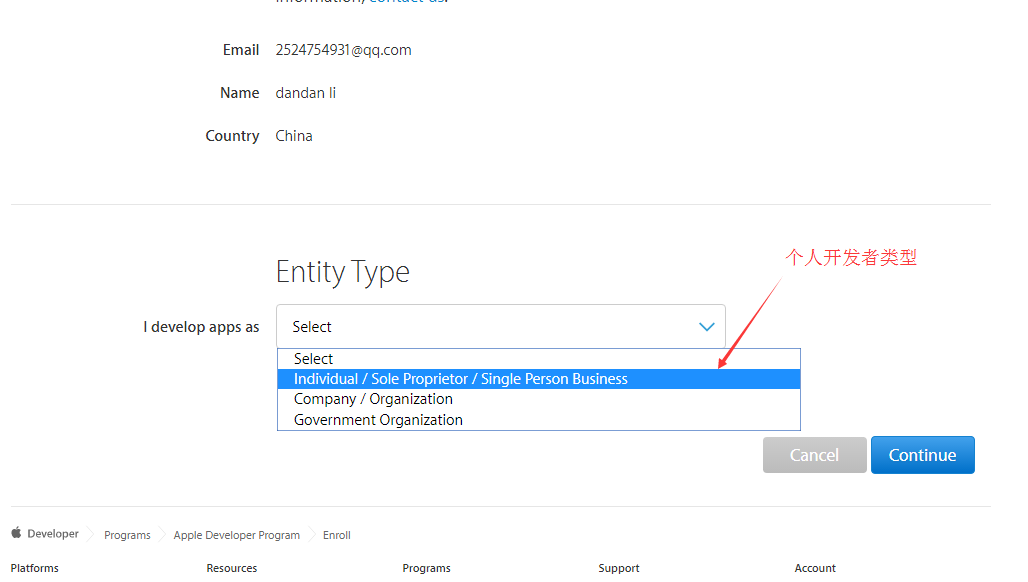Screen dimensions: 1028x582
Task: Choose the blank 'Select' list option
Action: click(x=313, y=359)
